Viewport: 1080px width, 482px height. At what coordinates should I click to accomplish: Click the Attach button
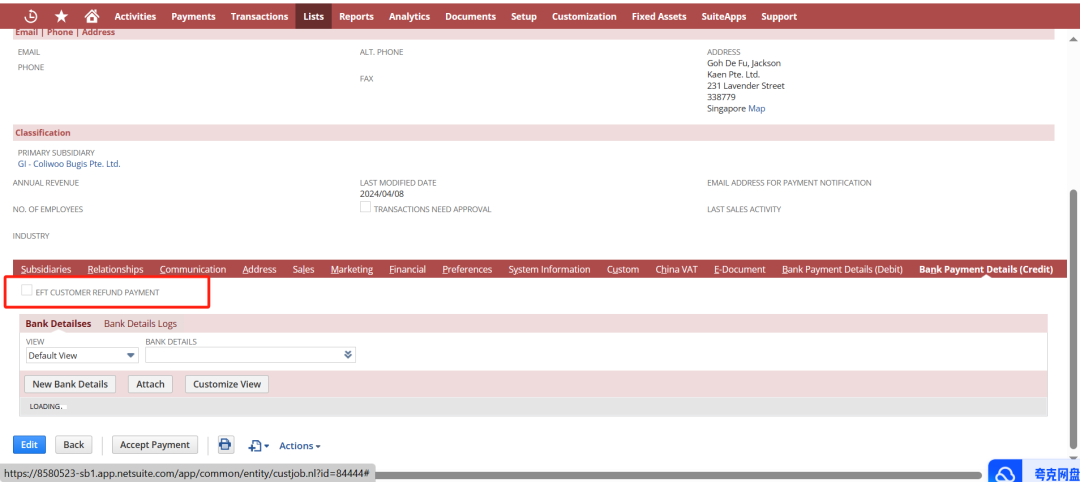click(x=150, y=384)
